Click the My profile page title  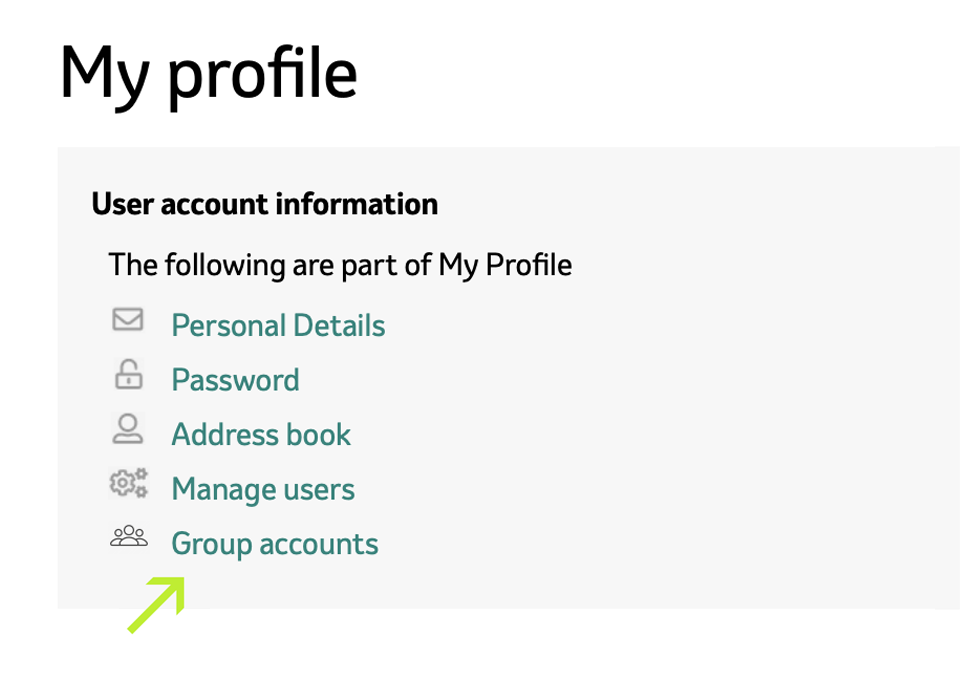(208, 76)
